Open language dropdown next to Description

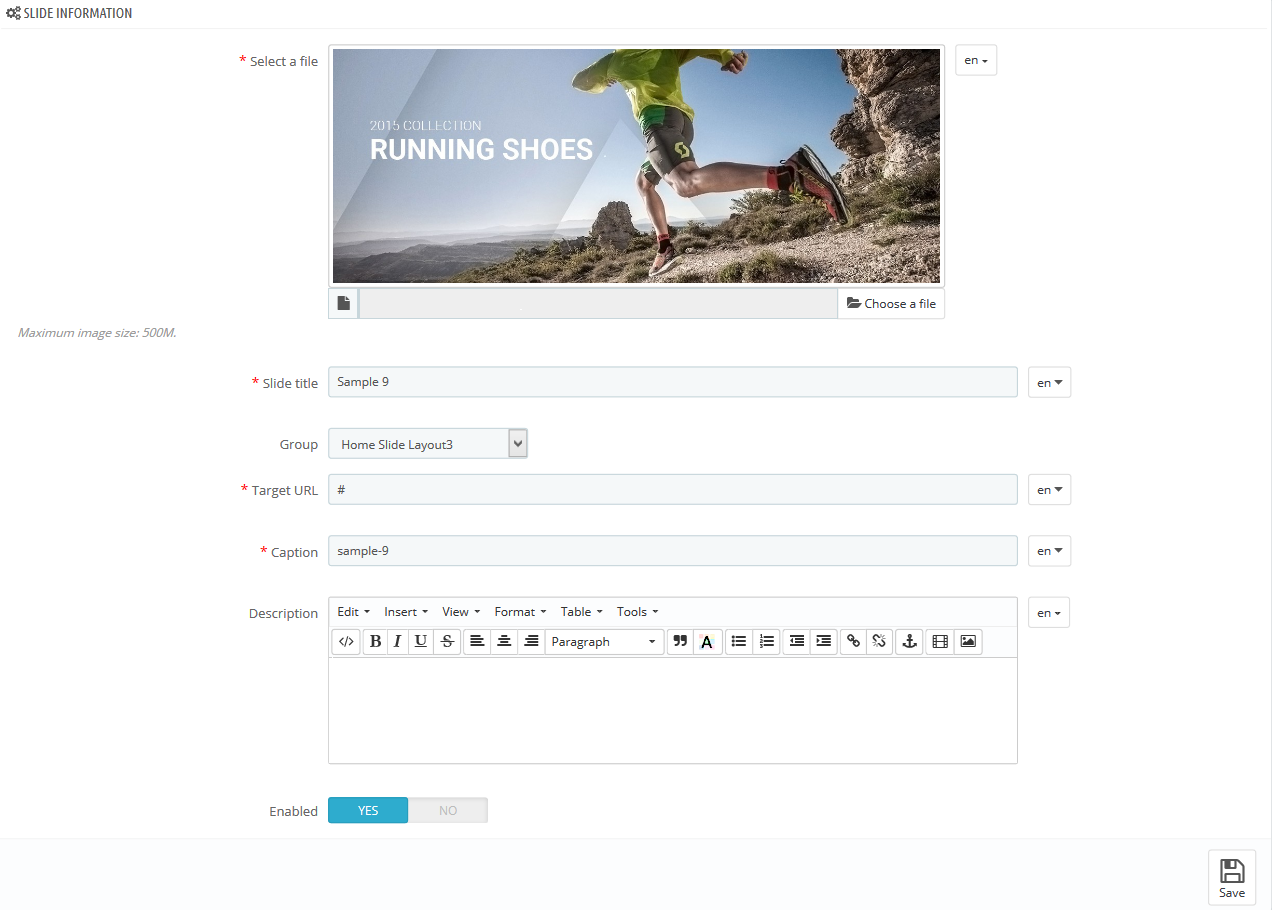[1049, 613]
